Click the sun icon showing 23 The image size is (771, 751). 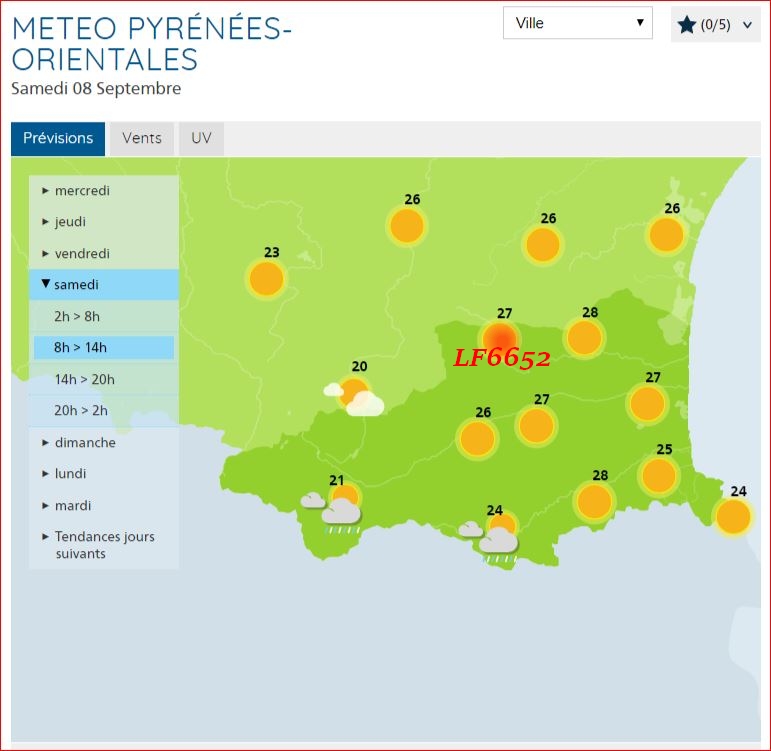coord(266,278)
